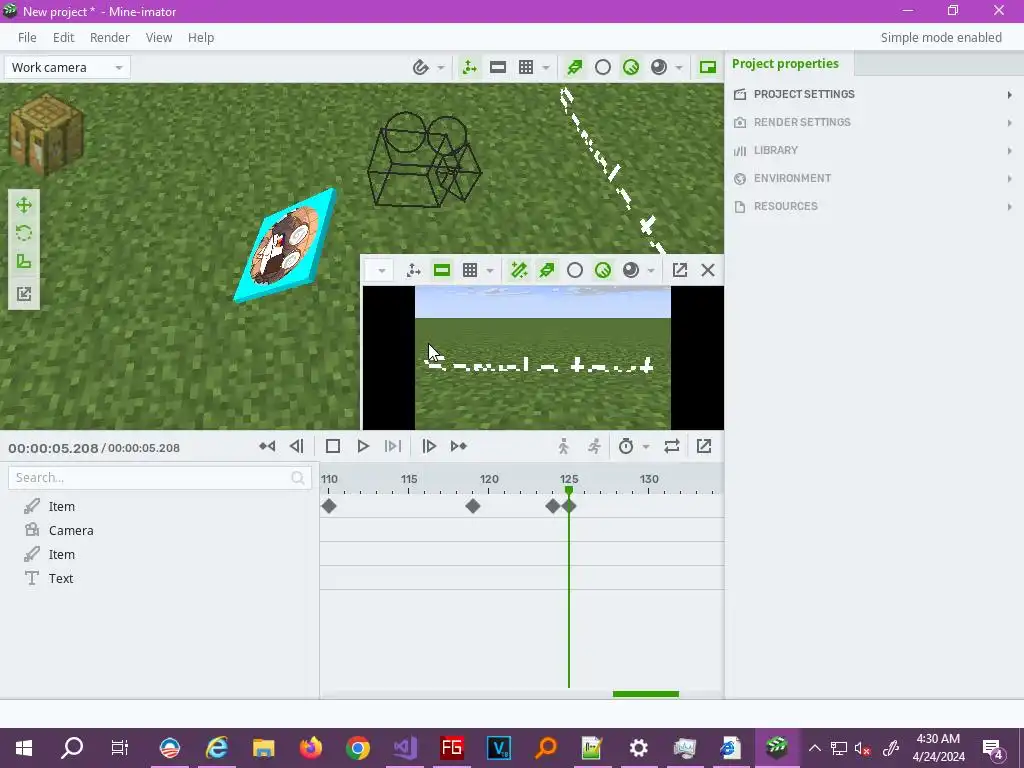The image size is (1024, 768).
Task: Step back one frame
Action: pyautogui.click(x=296, y=446)
